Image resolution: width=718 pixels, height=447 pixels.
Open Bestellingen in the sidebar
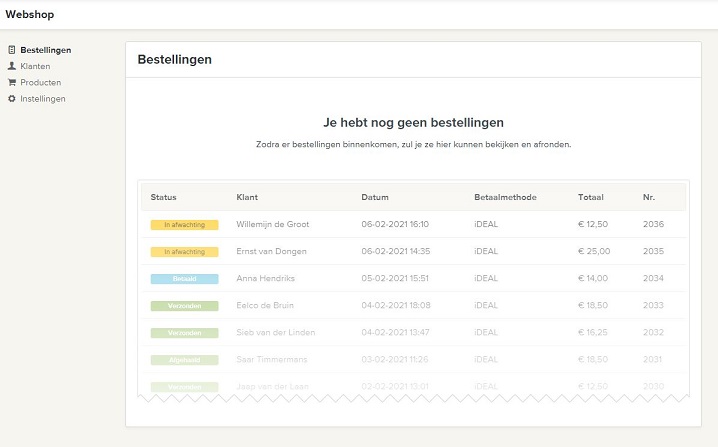click(x=46, y=50)
